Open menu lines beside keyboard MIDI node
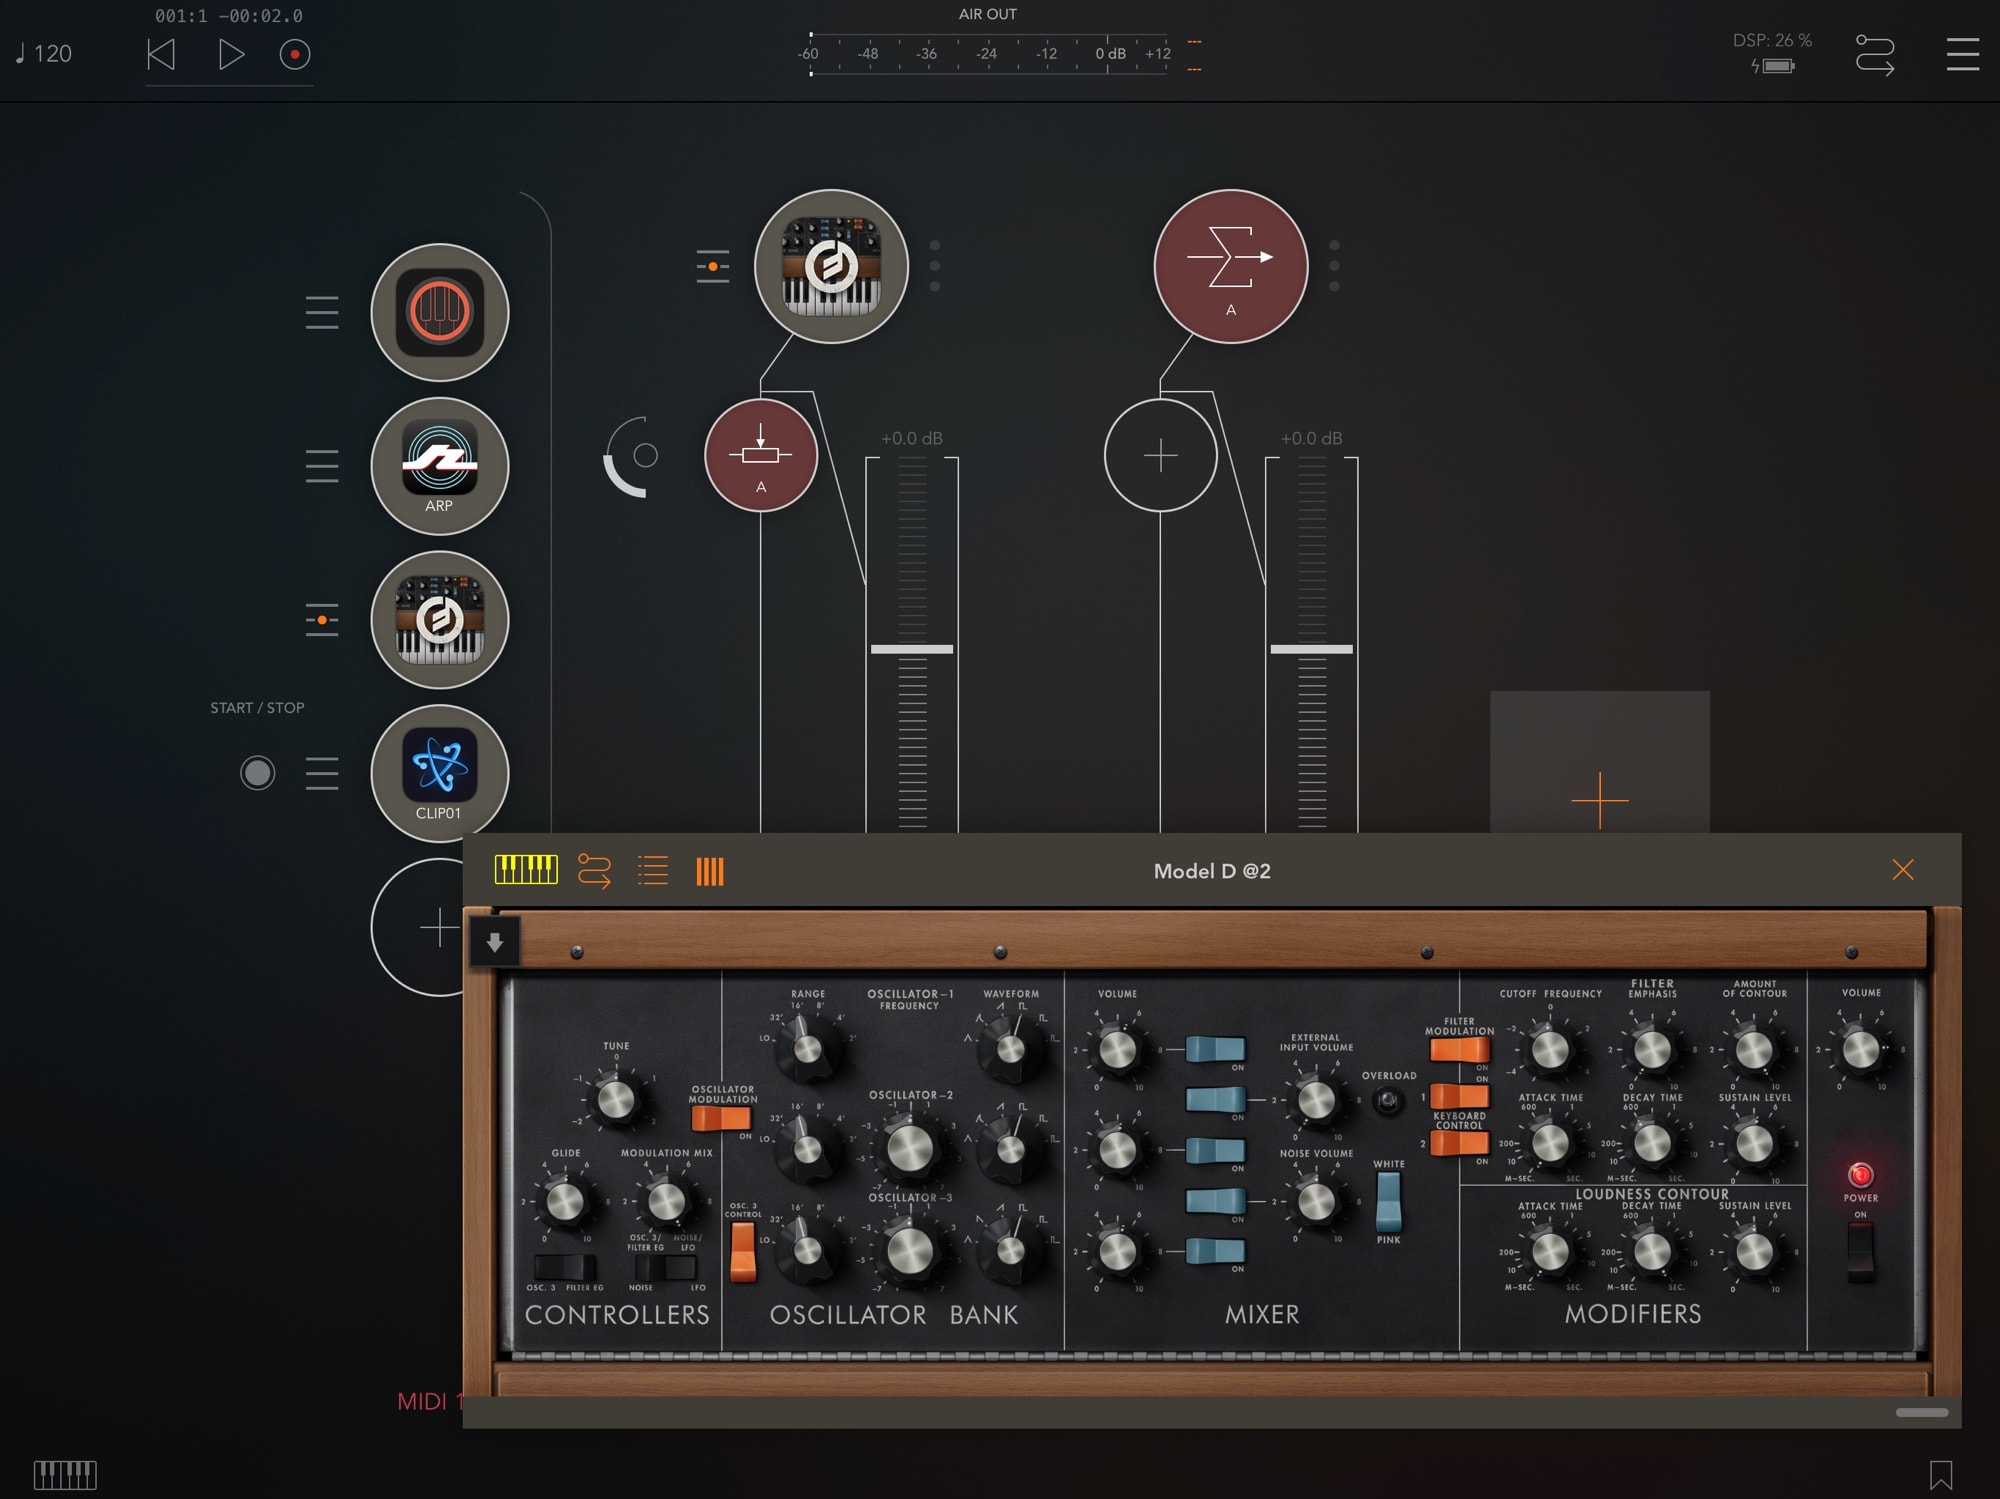The height and width of the screenshot is (1499, 2000). coord(322,313)
